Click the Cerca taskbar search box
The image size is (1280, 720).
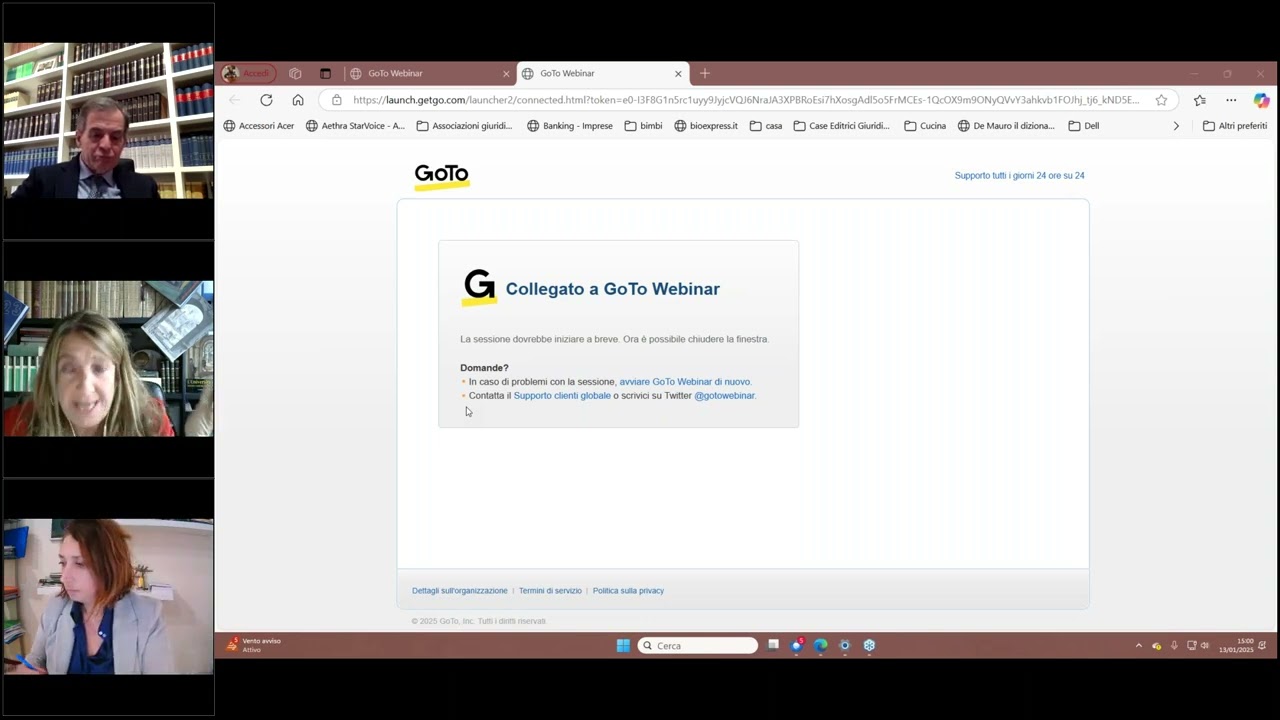click(698, 646)
